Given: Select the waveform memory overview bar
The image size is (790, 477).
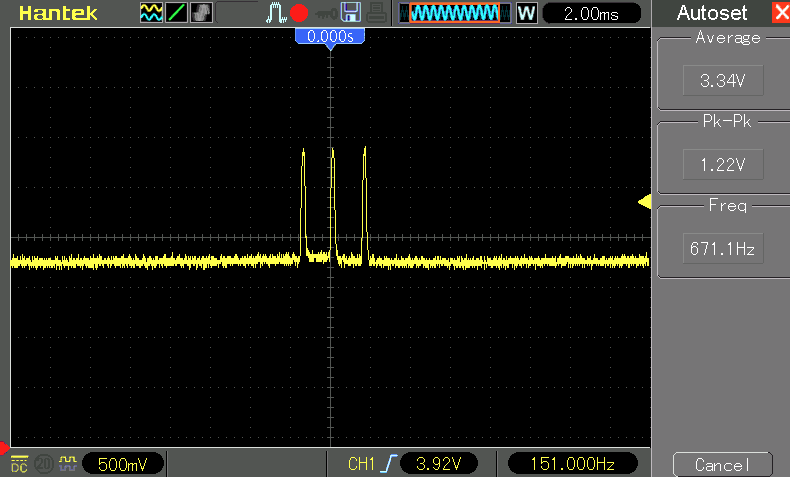Looking at the screenshot, I should [454, 13].
